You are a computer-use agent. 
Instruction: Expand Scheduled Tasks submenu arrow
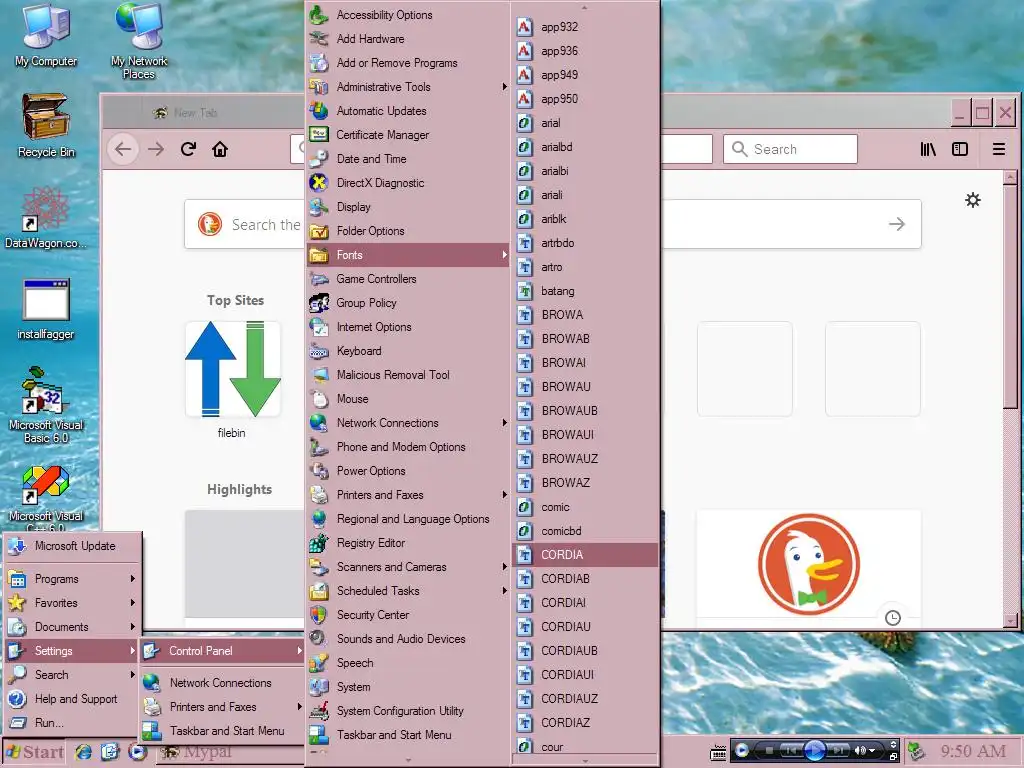point(504,591)
